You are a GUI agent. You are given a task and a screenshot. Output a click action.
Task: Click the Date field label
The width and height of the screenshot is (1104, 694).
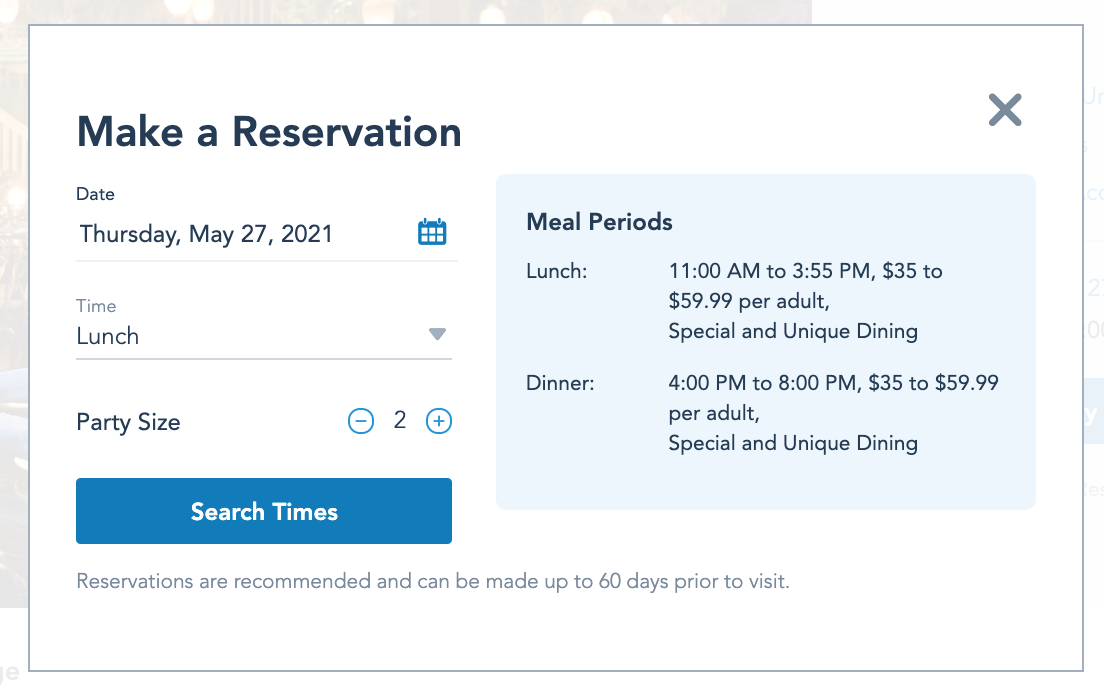[x=95, y=194]
